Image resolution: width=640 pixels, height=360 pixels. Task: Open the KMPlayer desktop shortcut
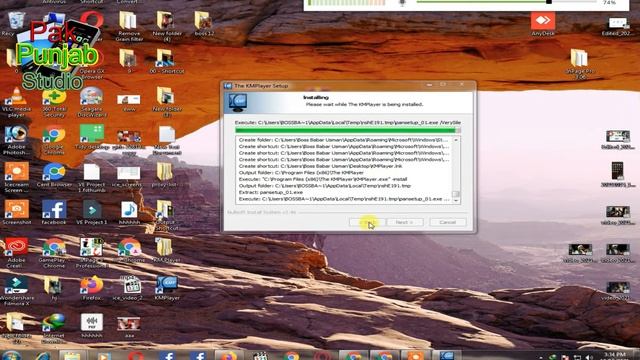pyautogui.click(x=167, y=288)
